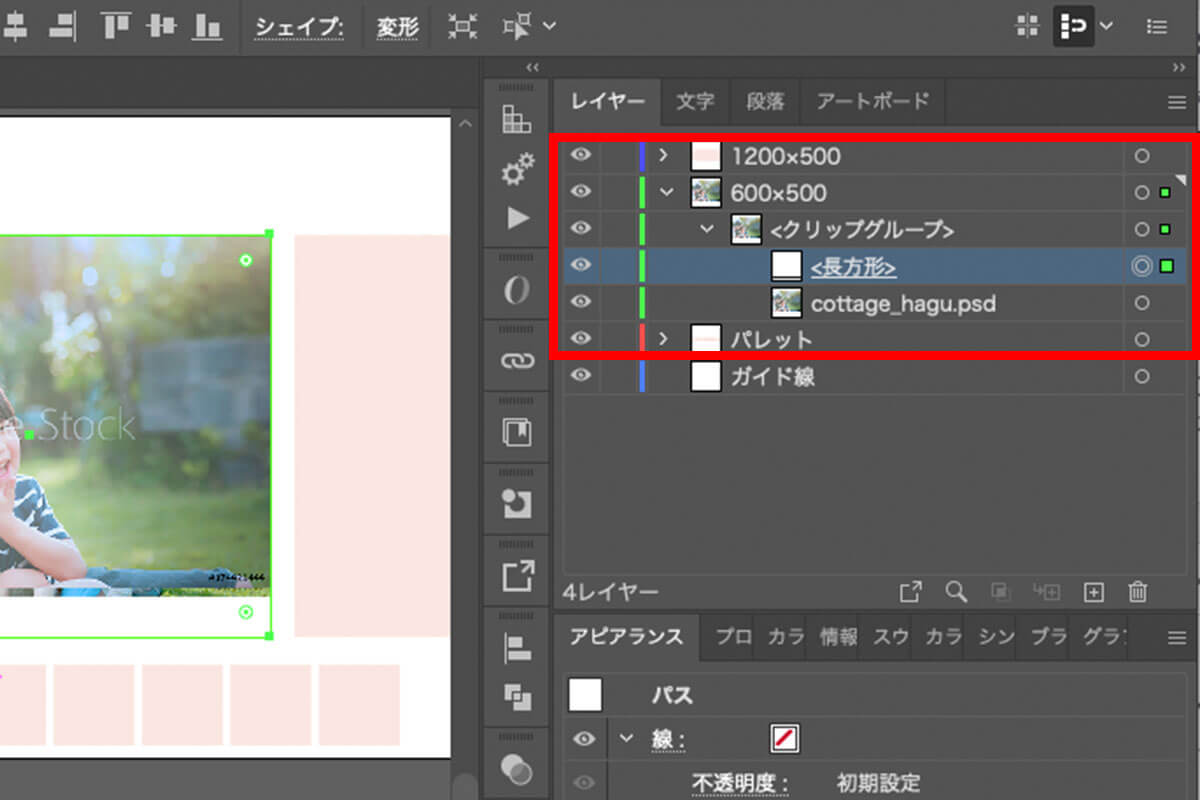The width and height of the screenshot is (1200, 800).
Task: Switch to the アートボード tab
Action: click(x=872, y=101)
